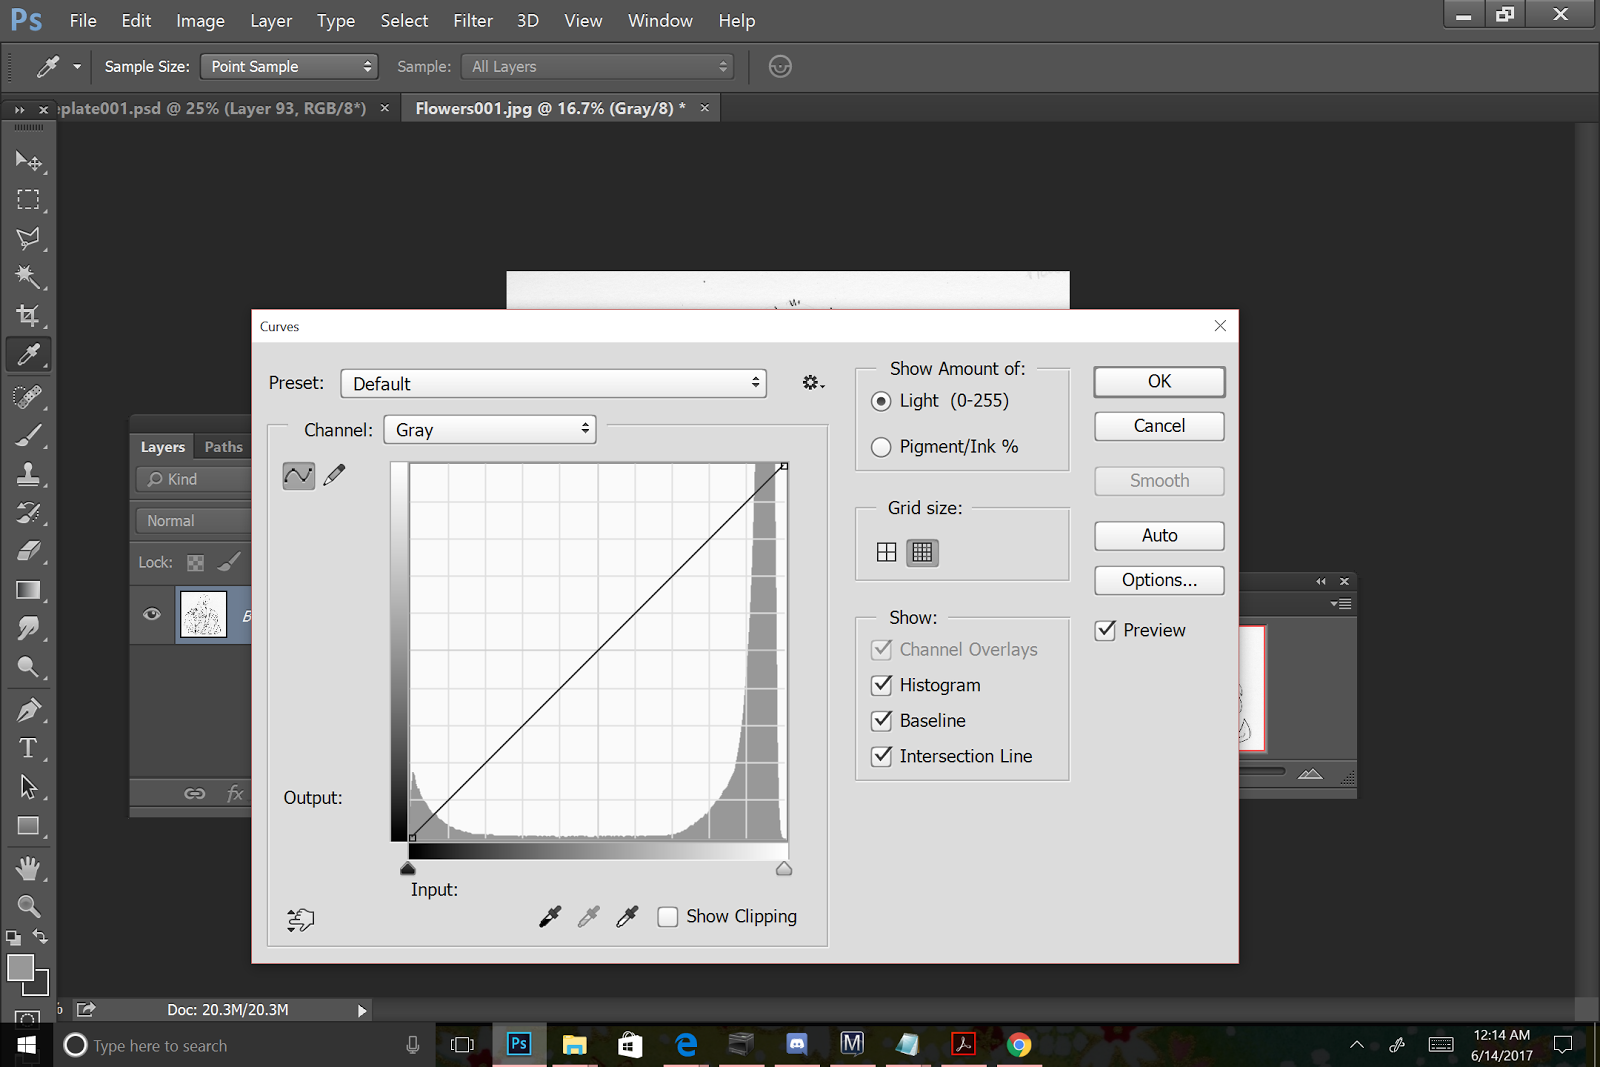Open Chrome from the taskbar
The width and height of the screenshot is (1600, 1067).
(1019, 1045)
